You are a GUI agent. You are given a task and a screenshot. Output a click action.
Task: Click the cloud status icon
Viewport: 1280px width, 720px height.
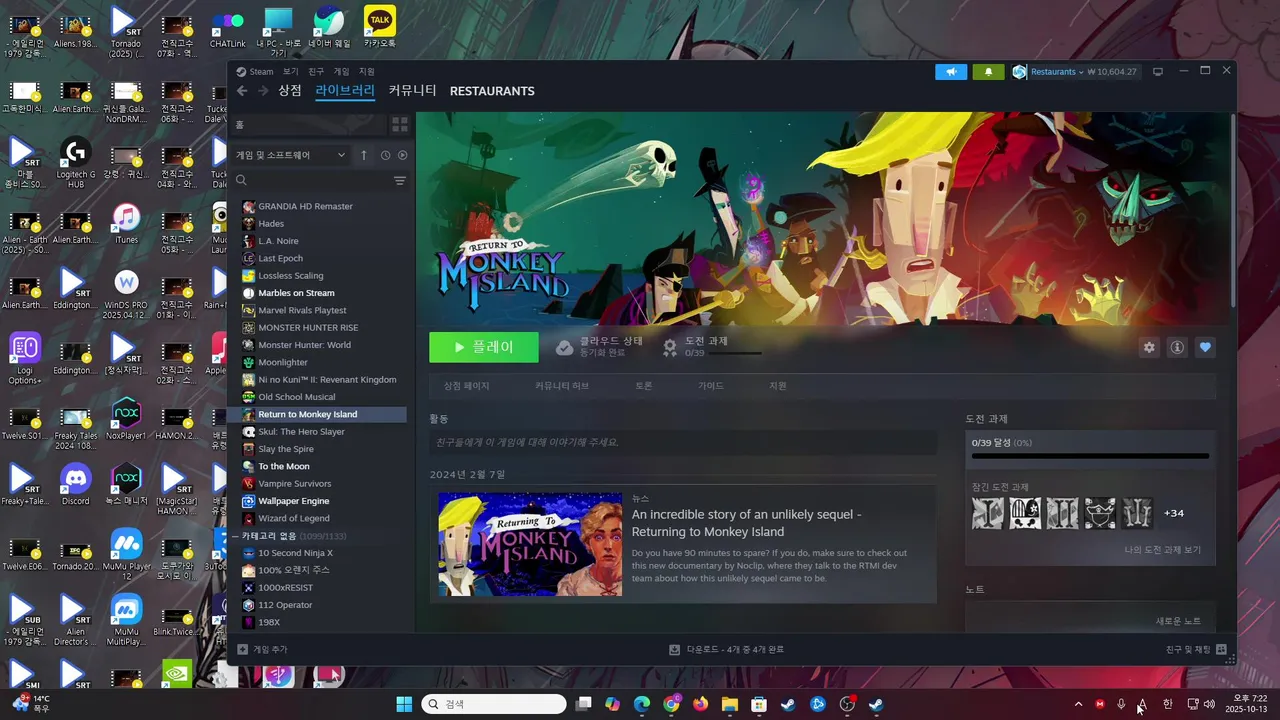click(x=565, y=347)
